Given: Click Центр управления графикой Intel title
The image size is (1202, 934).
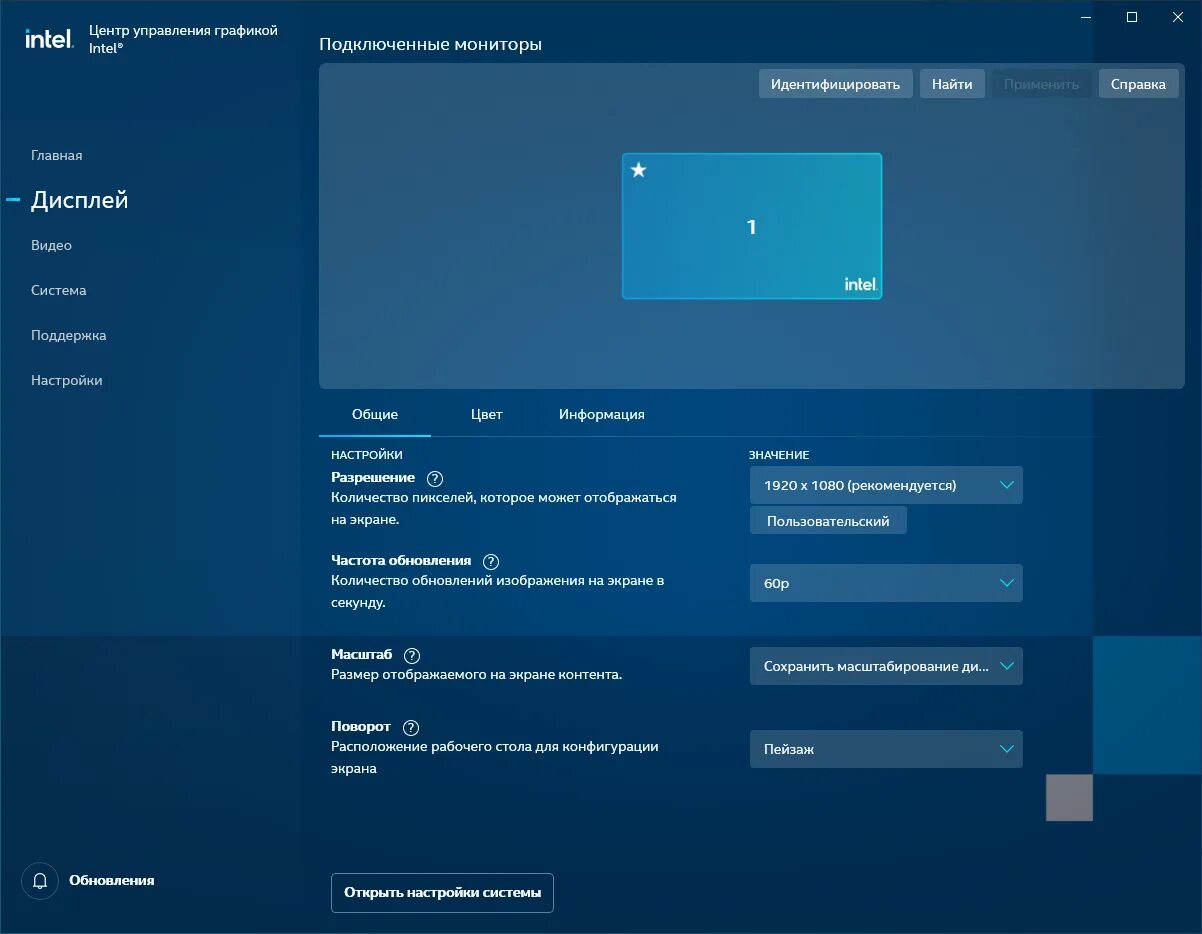Looking at the screenshot, I should point(183,38).
